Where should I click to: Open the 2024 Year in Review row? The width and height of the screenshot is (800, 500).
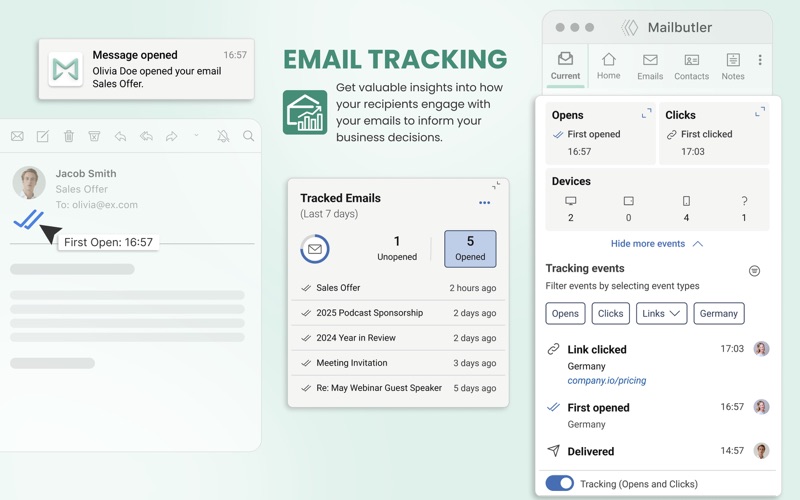click(398, 338)
